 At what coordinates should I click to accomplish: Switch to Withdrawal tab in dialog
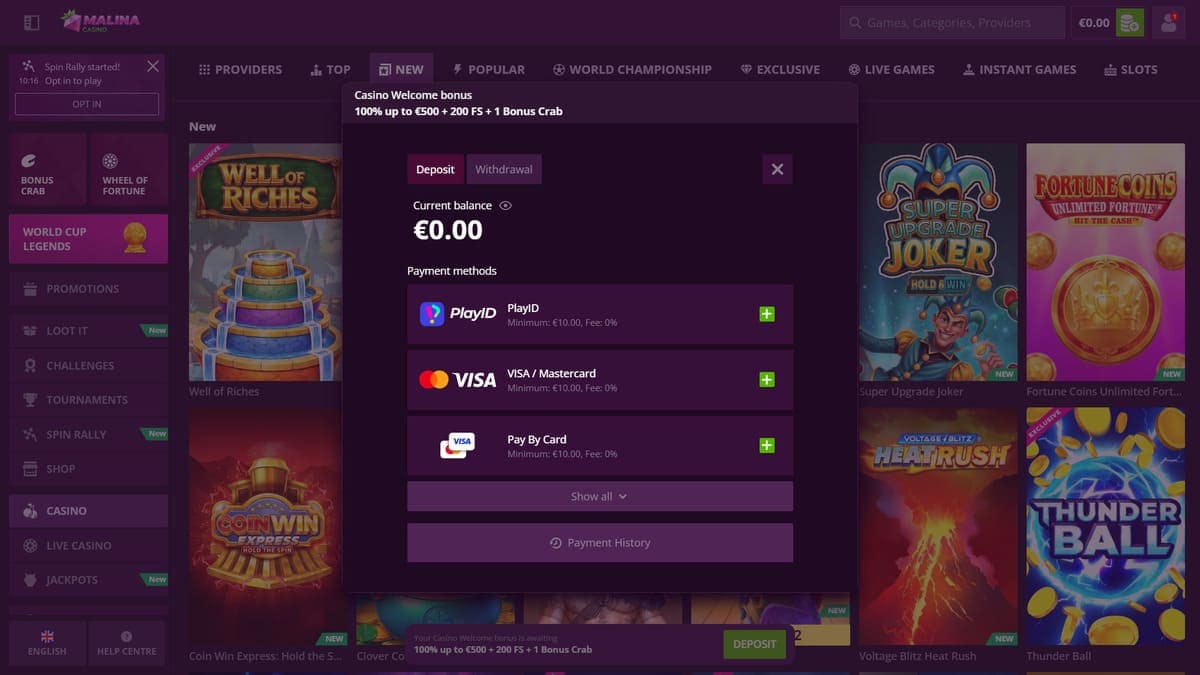pyautogui.click(x=504, y=169)
